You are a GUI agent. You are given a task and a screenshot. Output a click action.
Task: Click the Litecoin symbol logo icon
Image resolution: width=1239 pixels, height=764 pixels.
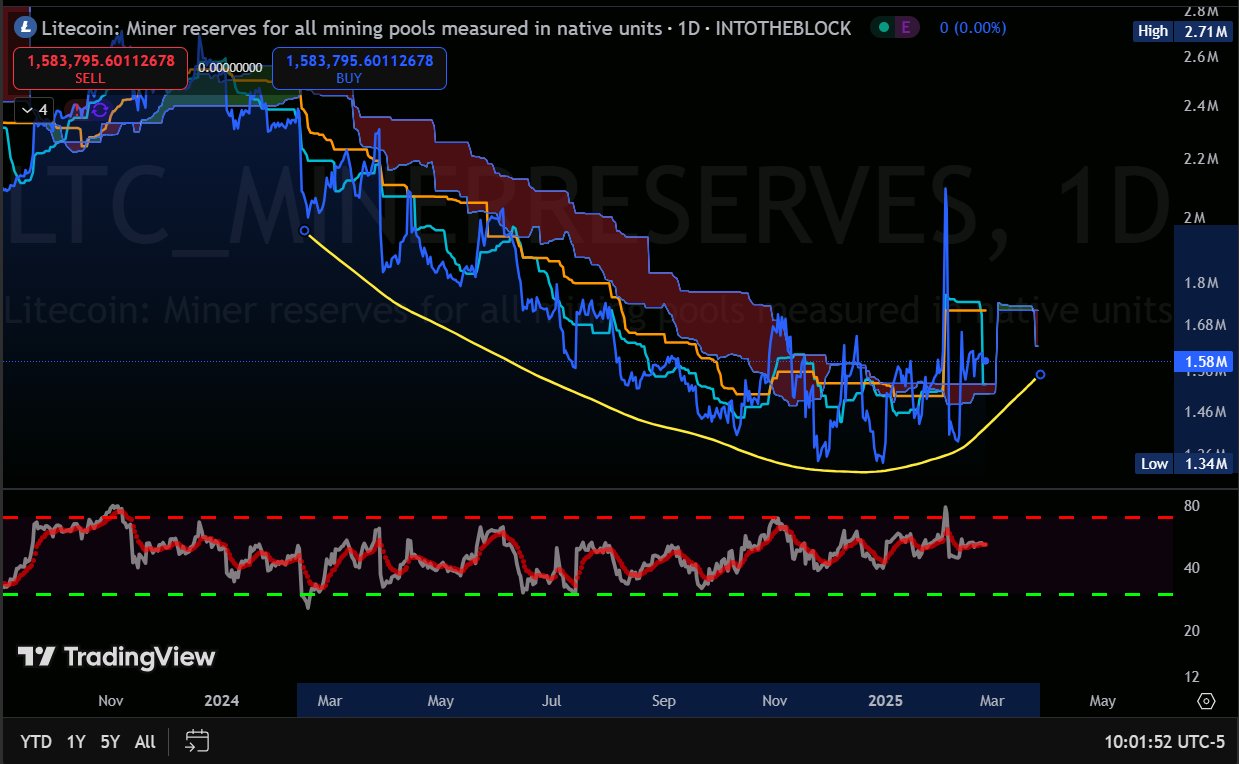coord(24,29)
